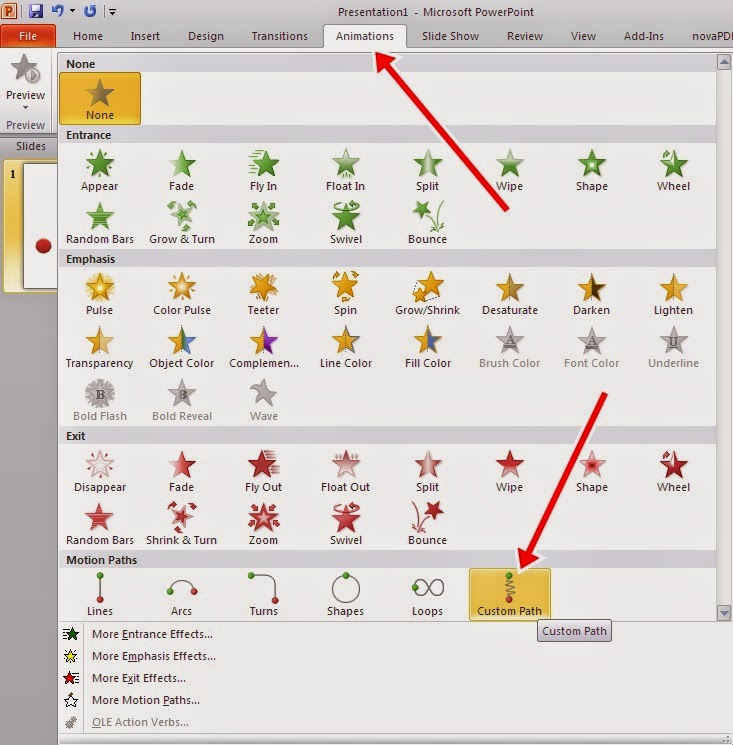Apply the Line Color emphasis effect
Viewport: 733px width, 745px height.
pyautogui.click(x=345, y=347)
